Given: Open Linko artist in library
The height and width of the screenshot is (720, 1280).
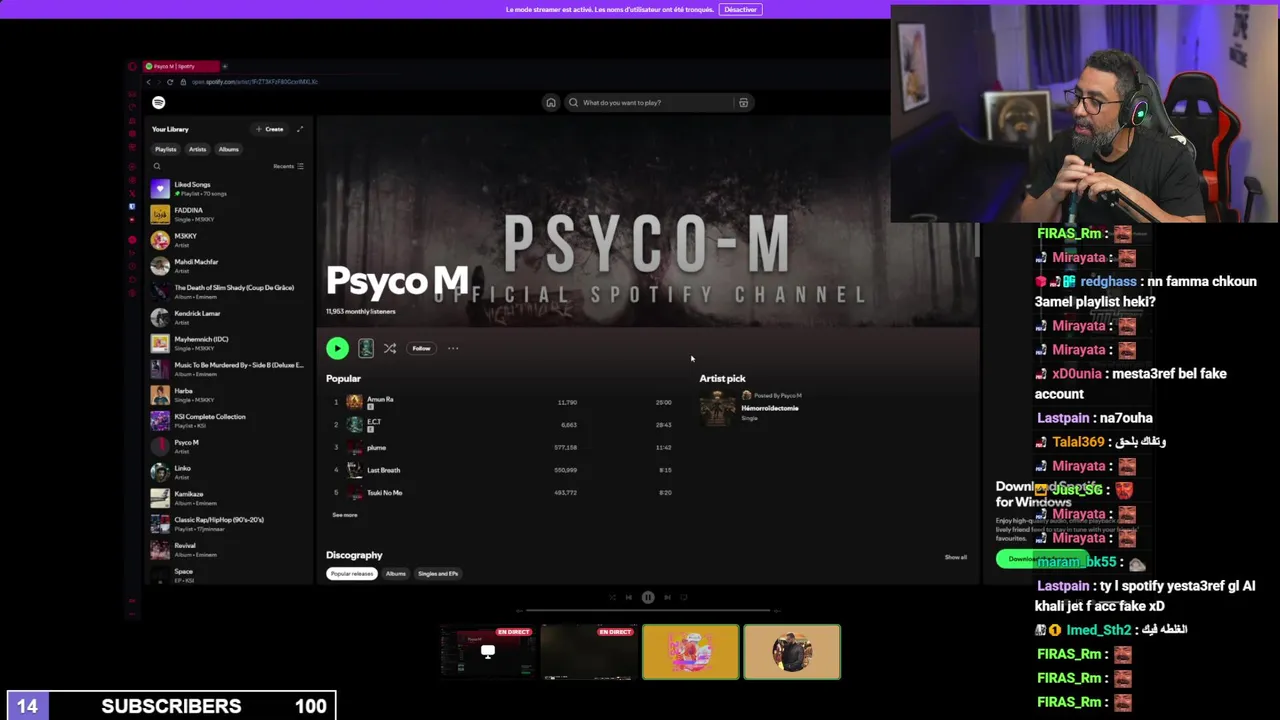Looking at the screenshot, I should coord(228,472).
